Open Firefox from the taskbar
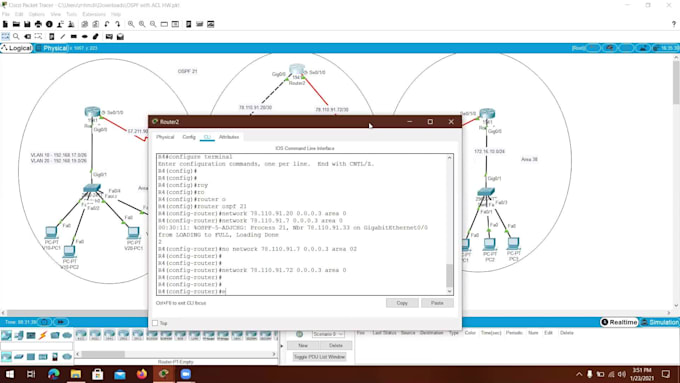Screen dimensions: 680x383 point(142,374)
